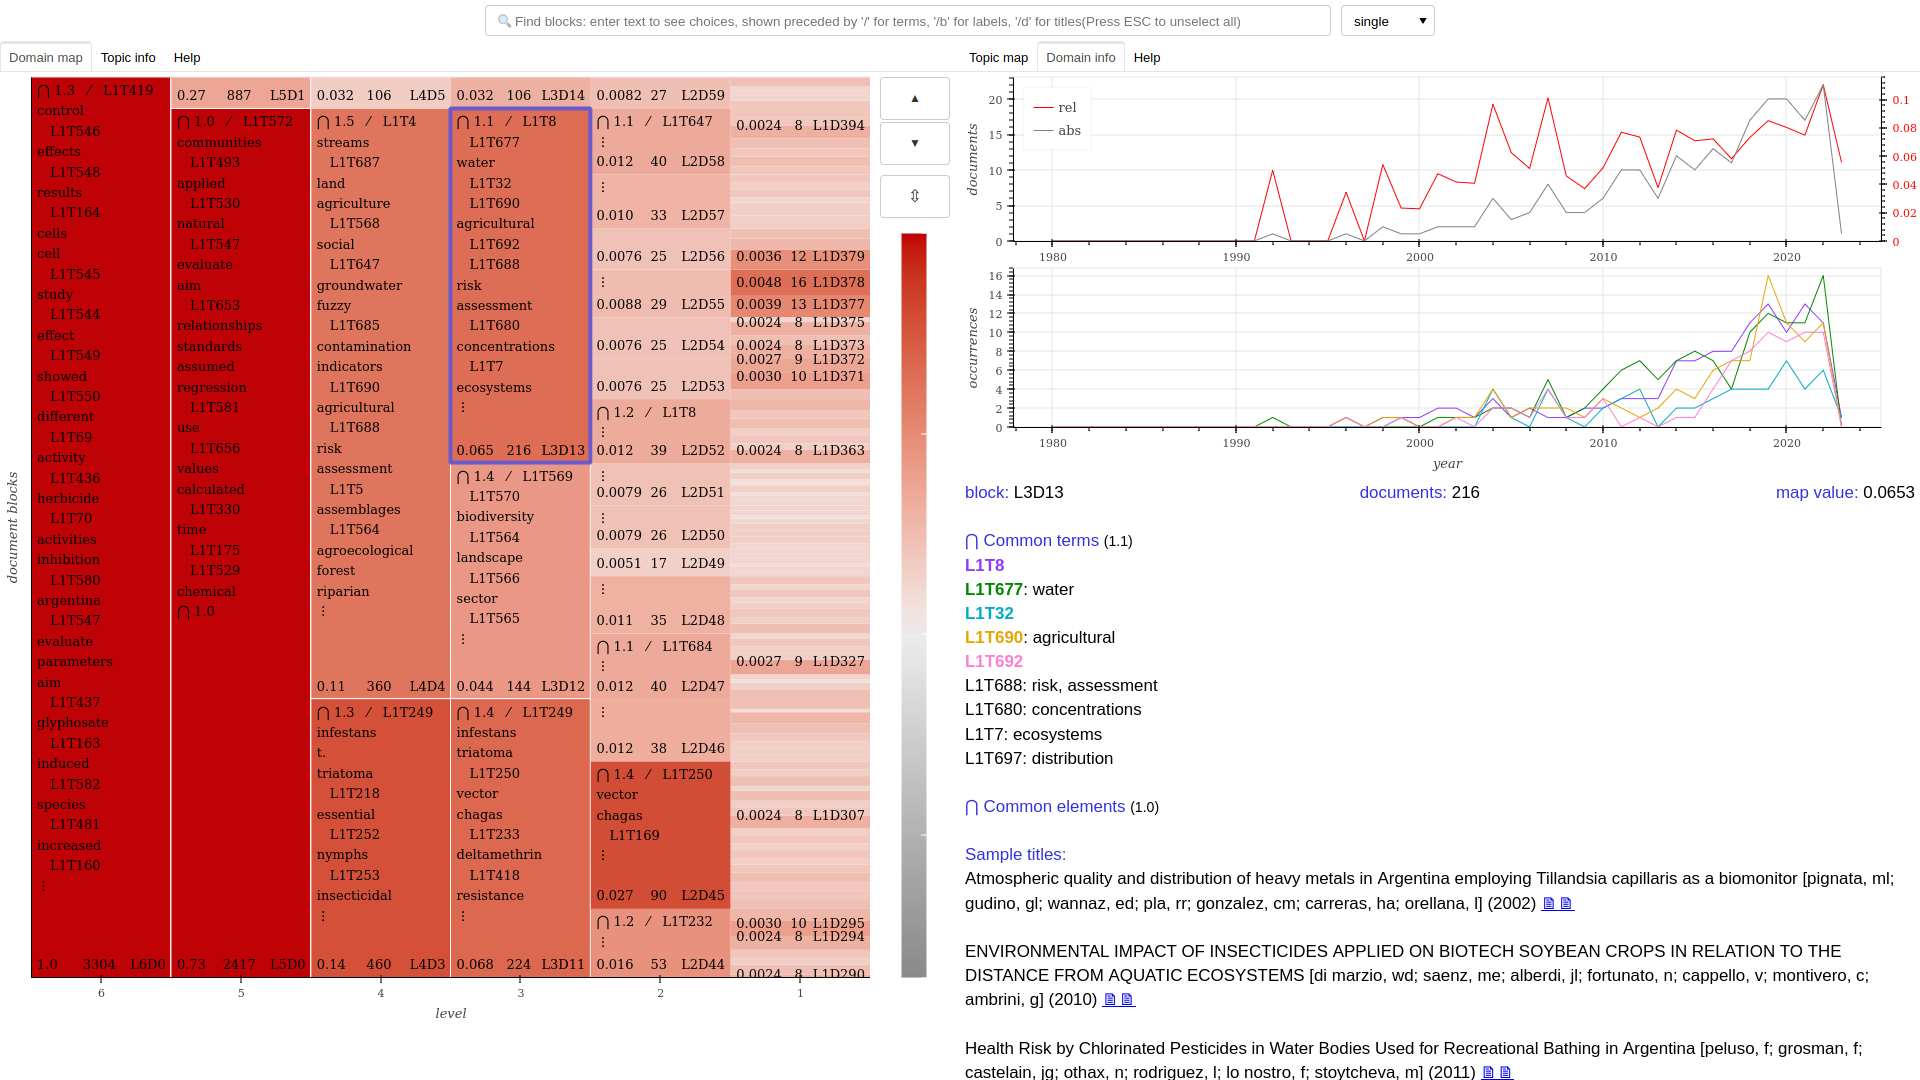This screenshot has height=1080, width=1920.
Task: Click the intersection icon of L1T419 block
Action: coord(43,91)
